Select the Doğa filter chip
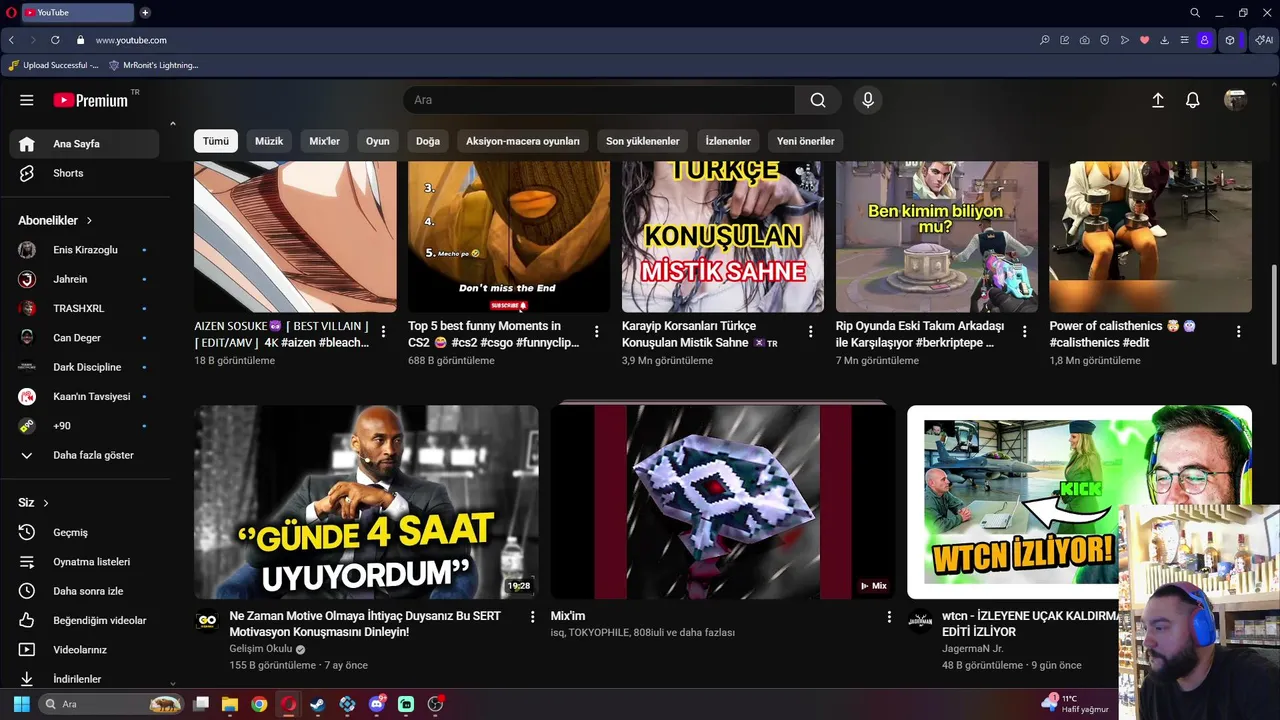The width and height of the screenshot is (1280, 720). [x=428, y=141]
